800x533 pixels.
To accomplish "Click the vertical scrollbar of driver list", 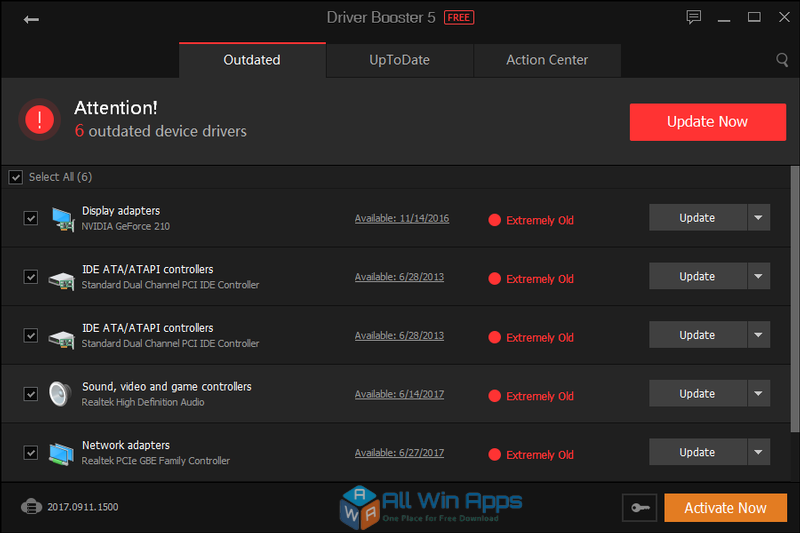I will (795, 299).
